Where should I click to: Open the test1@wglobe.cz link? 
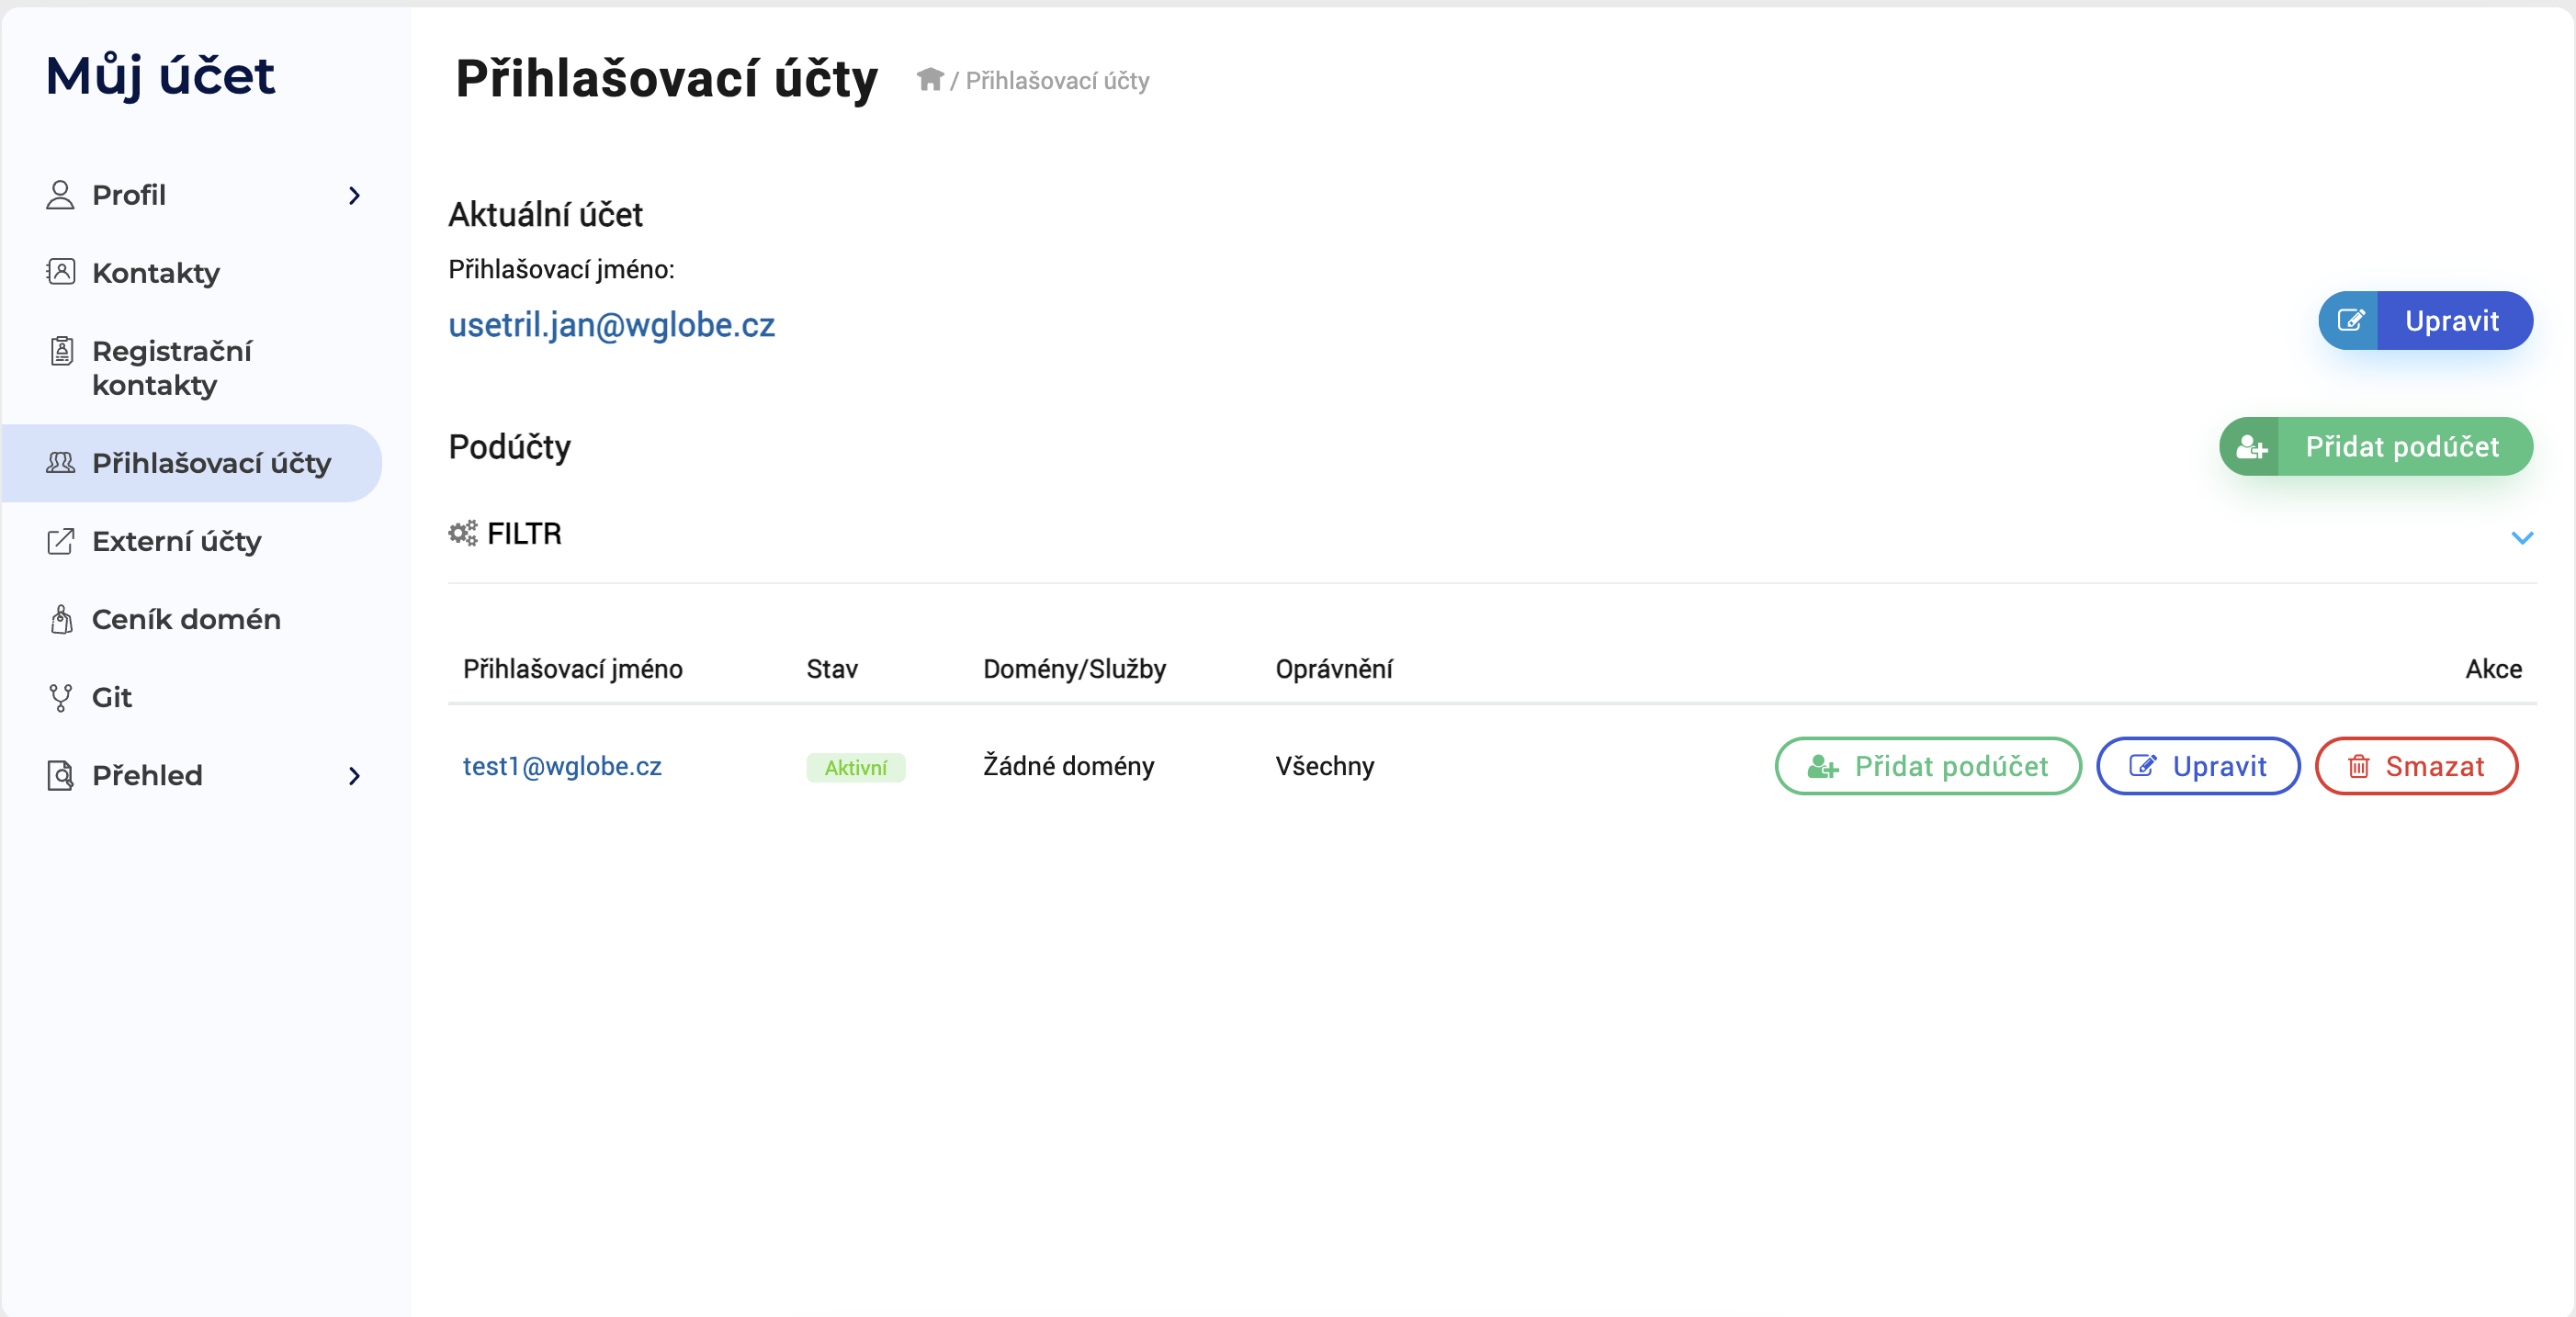562,766
